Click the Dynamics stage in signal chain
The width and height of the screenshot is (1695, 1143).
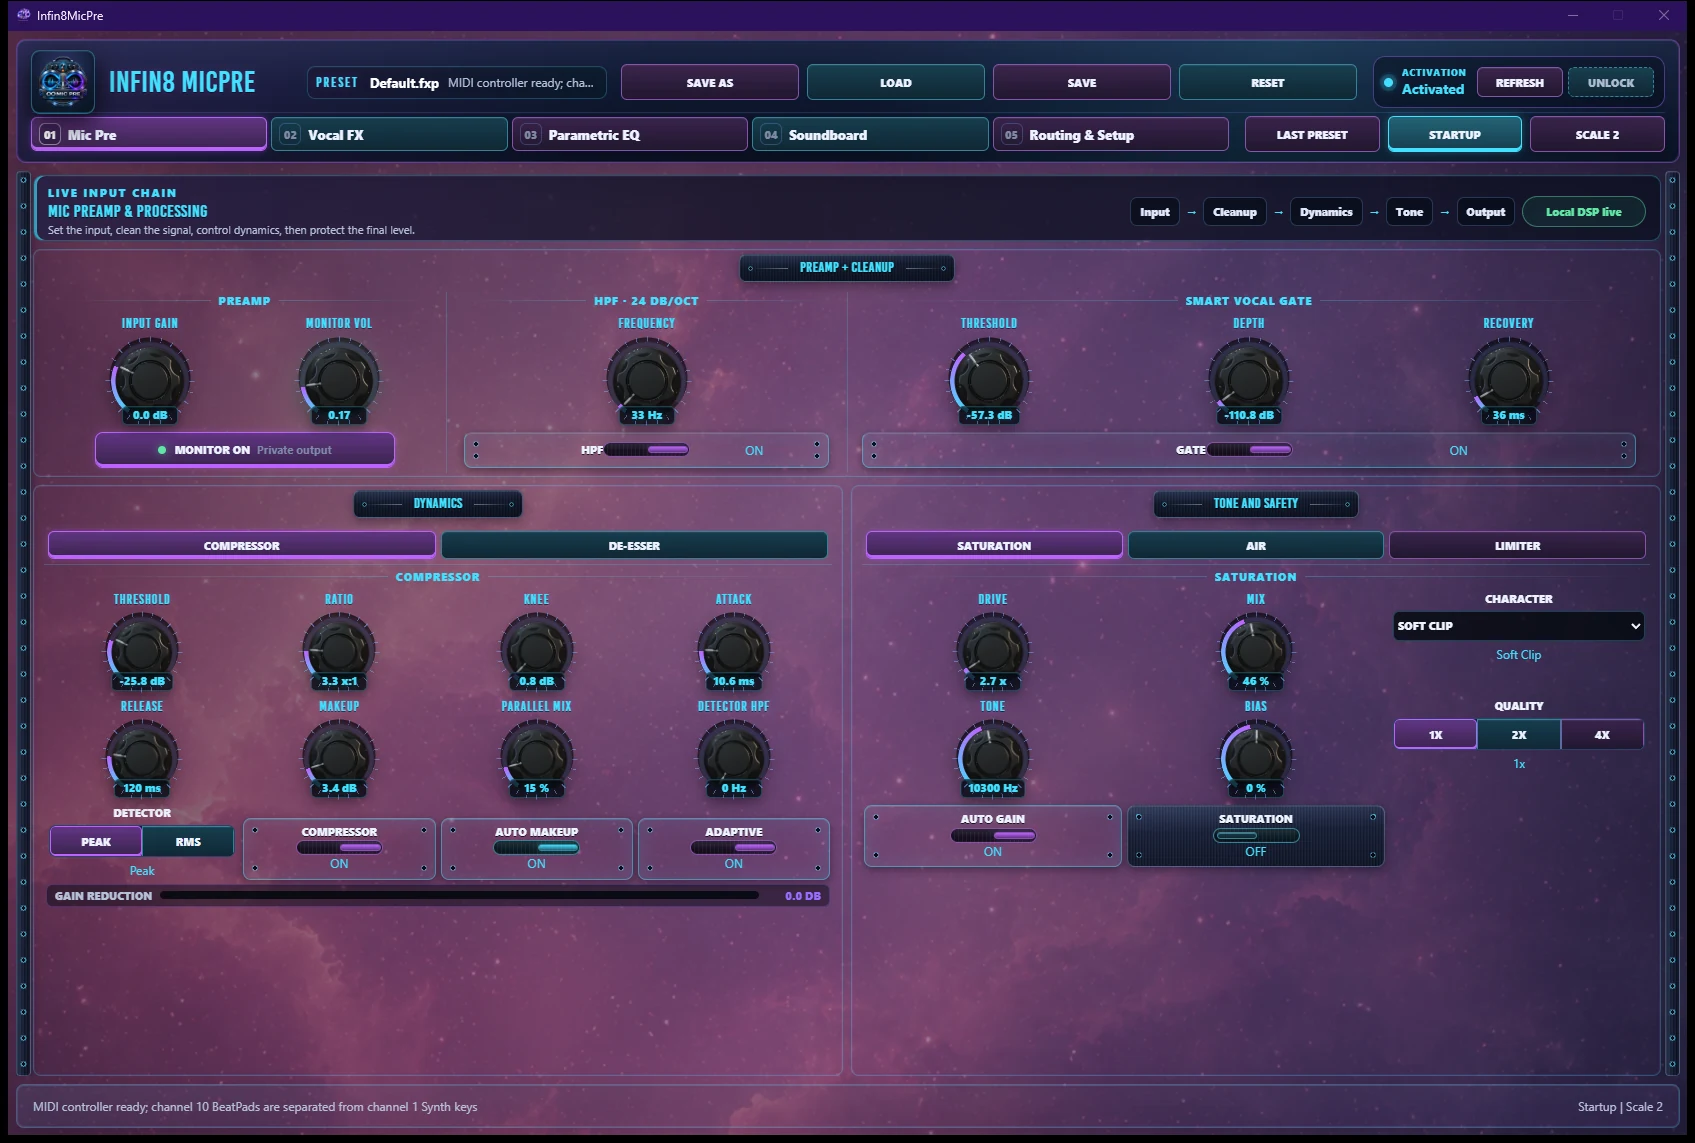click(x=1326, y=212)
